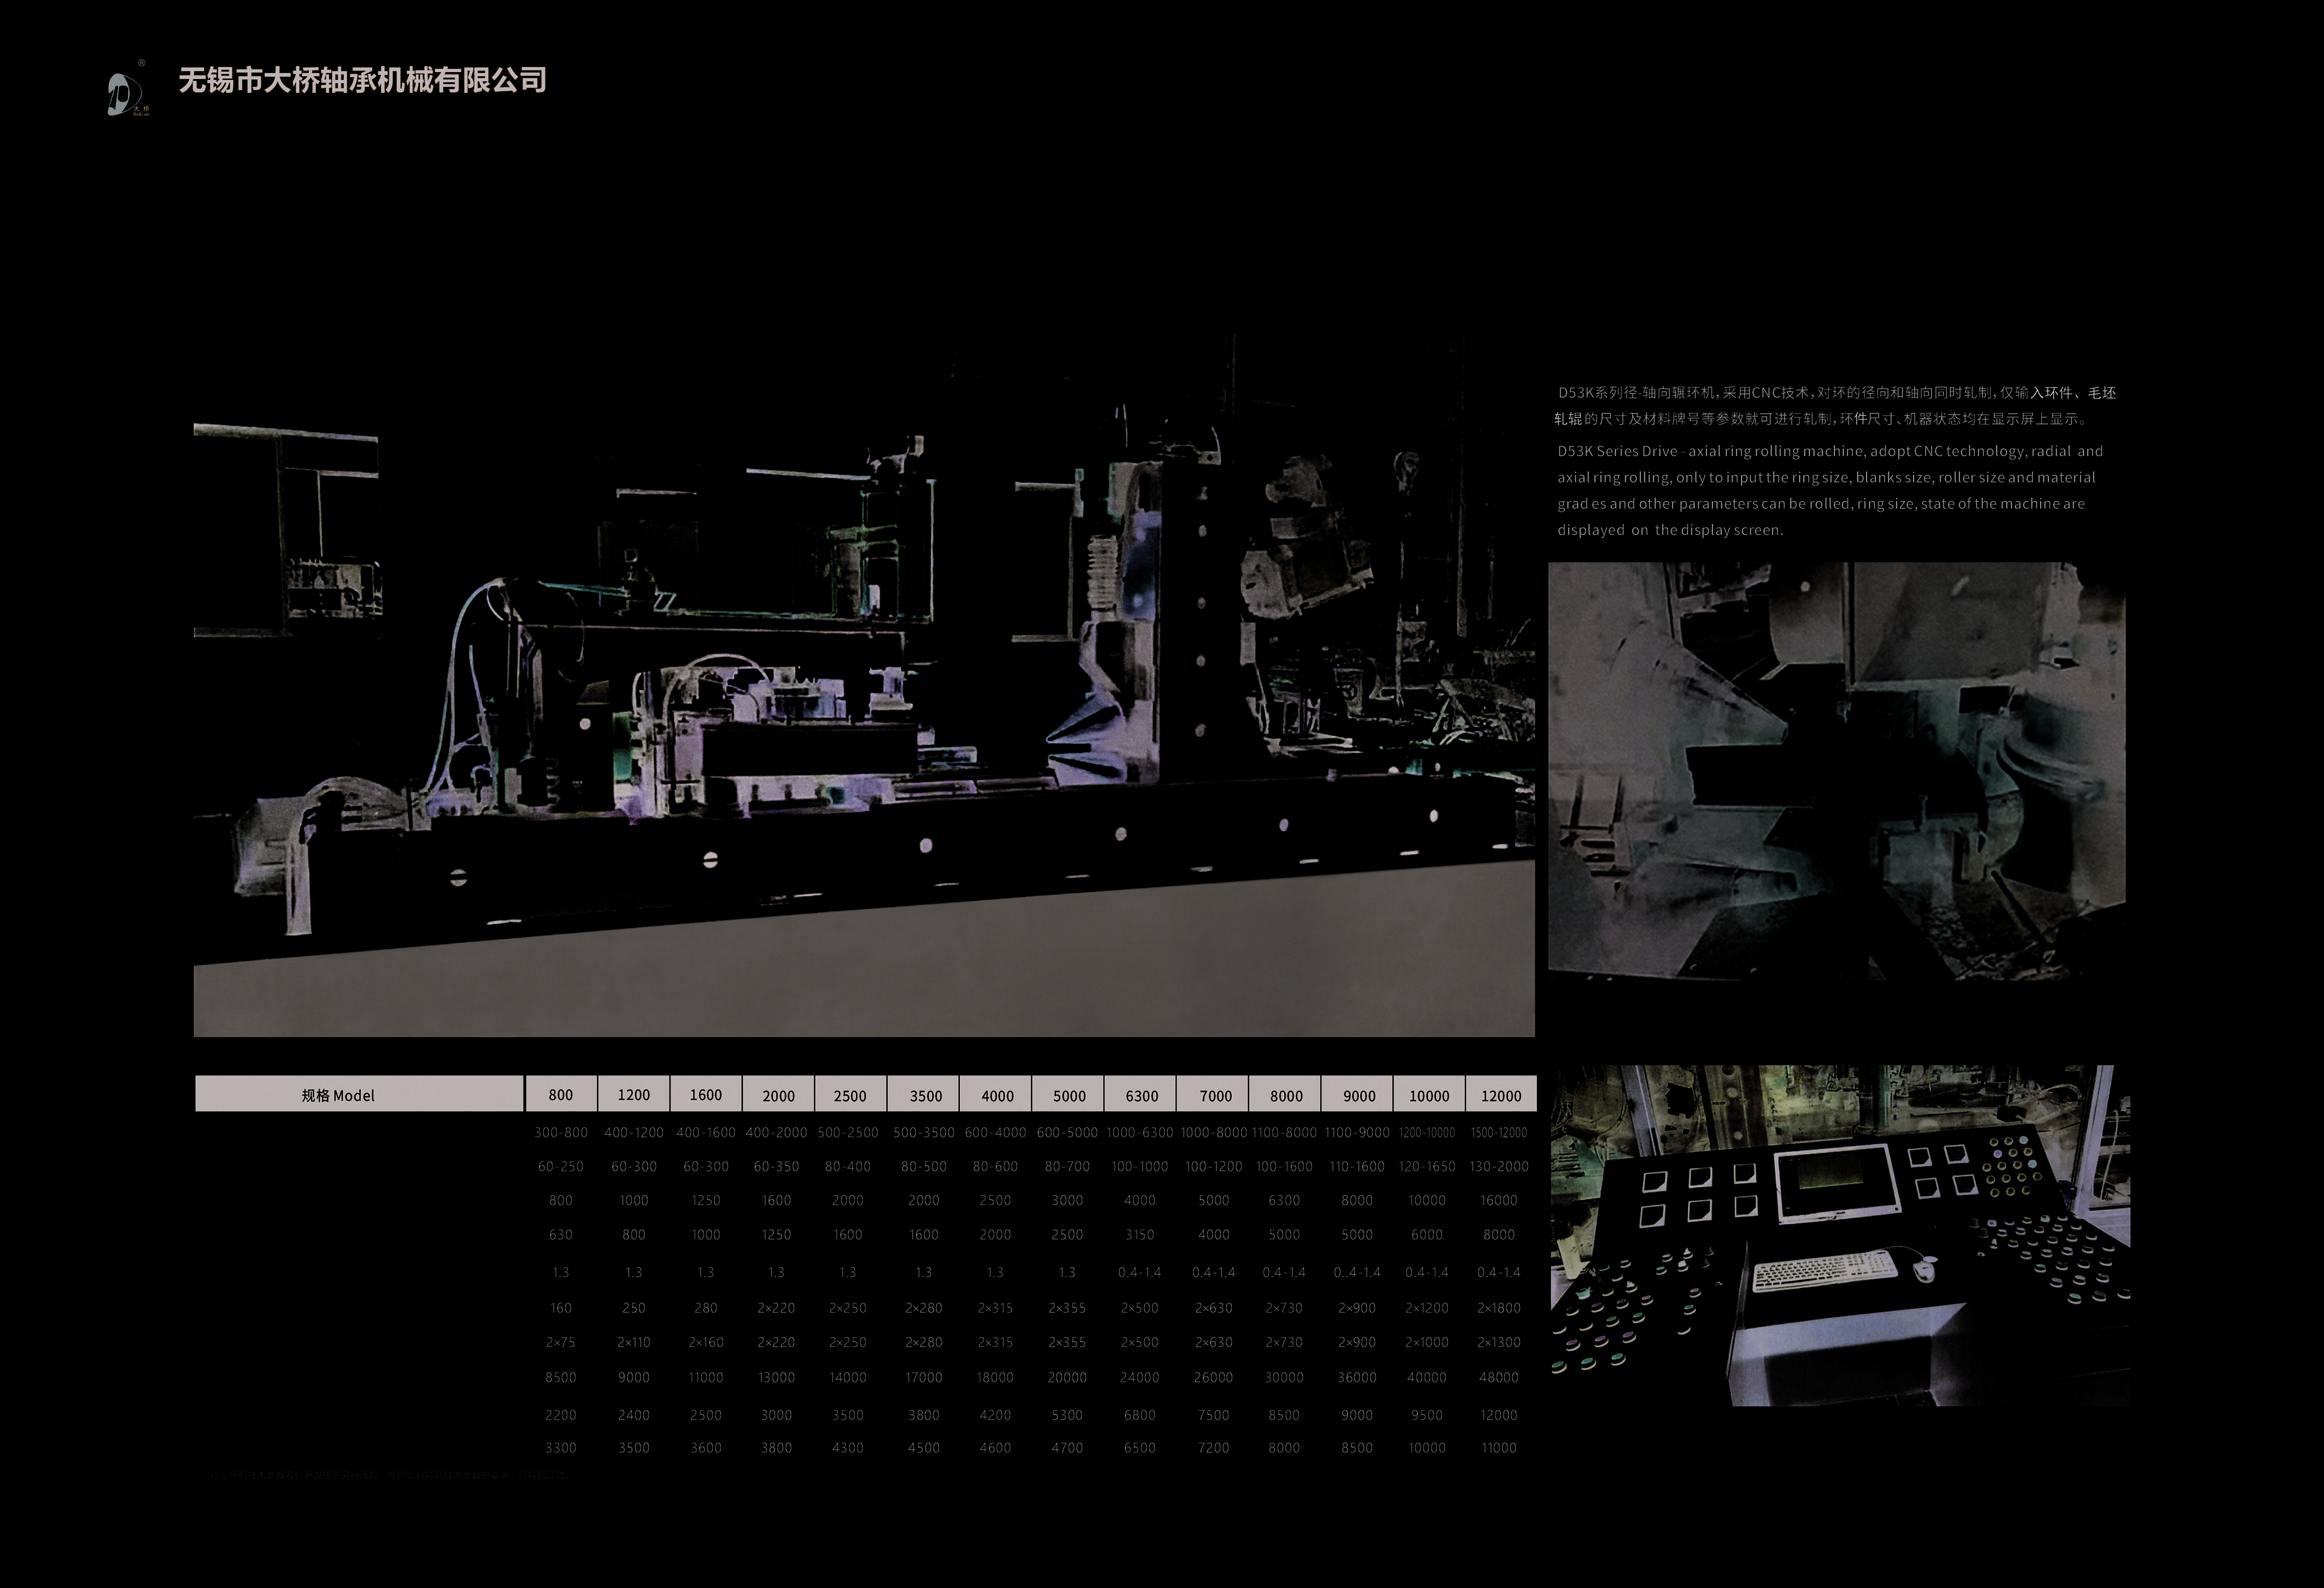2324x1588 pixels.
Task: Click the 1500-12000 cell in the table
Action: [1499, 1133]
